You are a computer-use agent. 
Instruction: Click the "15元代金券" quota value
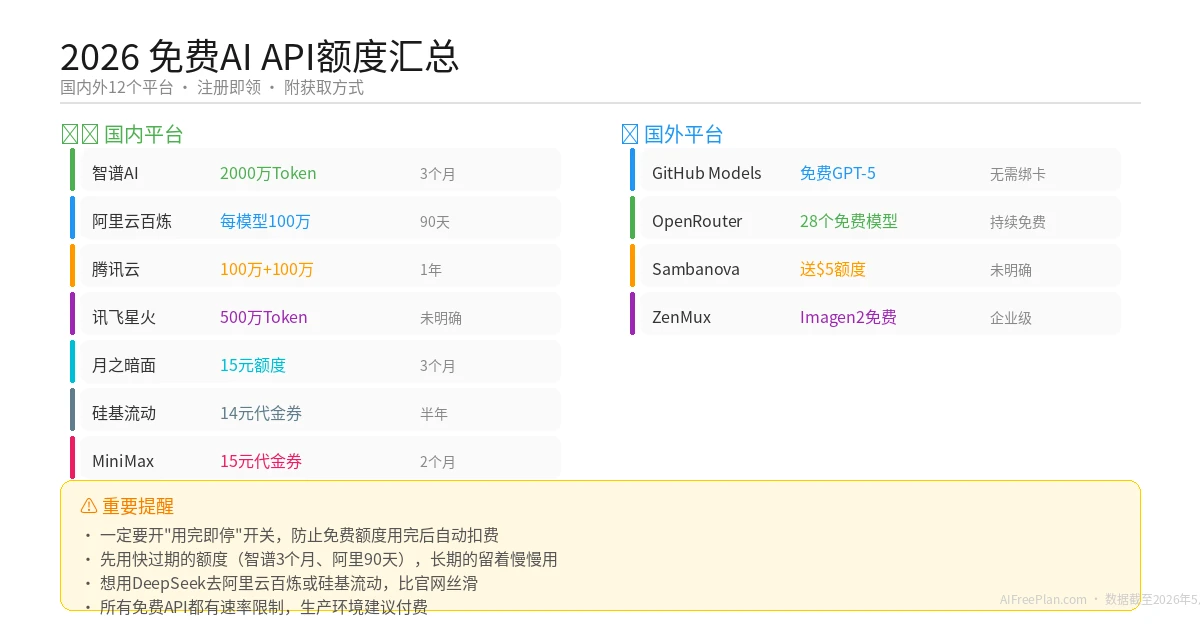[x=261, y=461]
